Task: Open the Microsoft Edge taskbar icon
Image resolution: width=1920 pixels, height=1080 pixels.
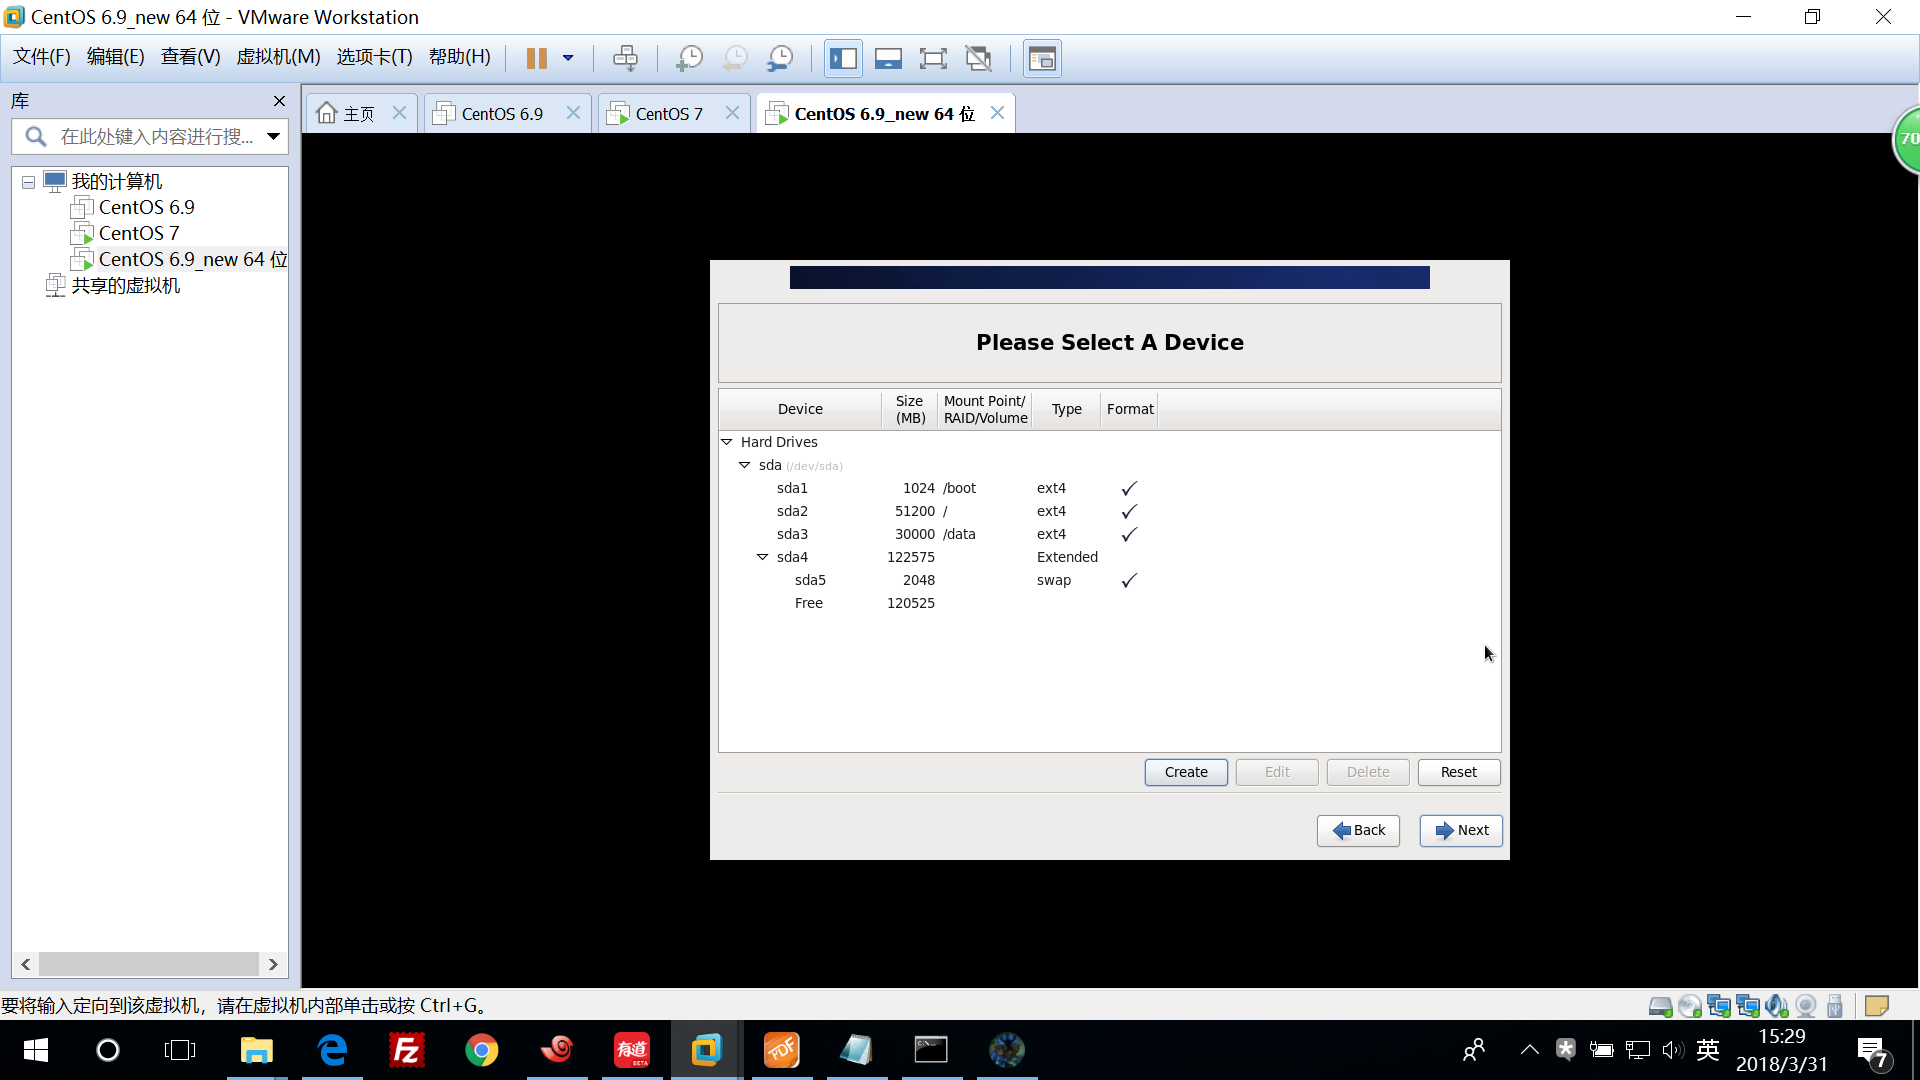Action: tap(332, 1050)
